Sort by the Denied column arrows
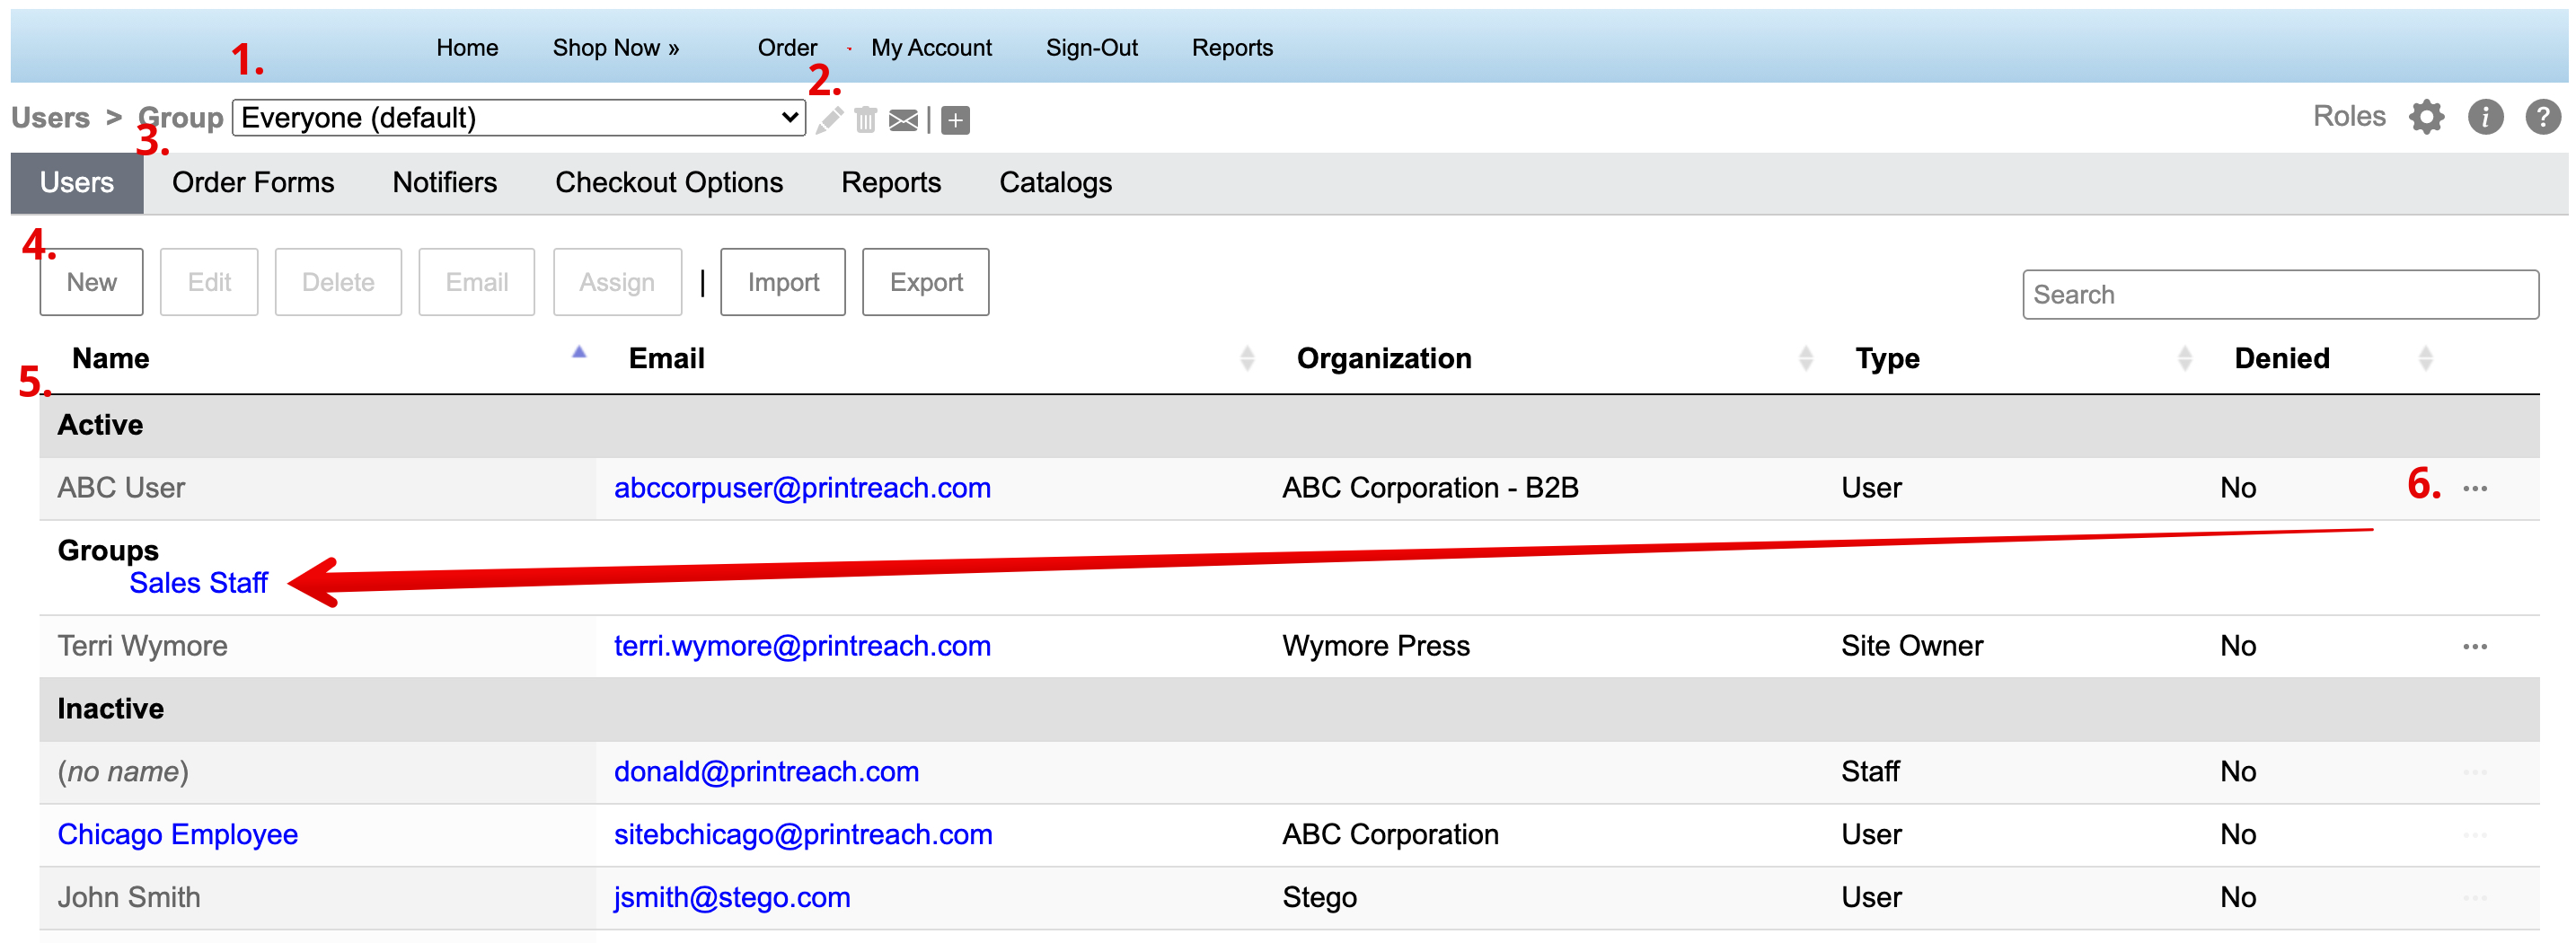Viewport: 2576px width, 943px height. [2424, 358]
